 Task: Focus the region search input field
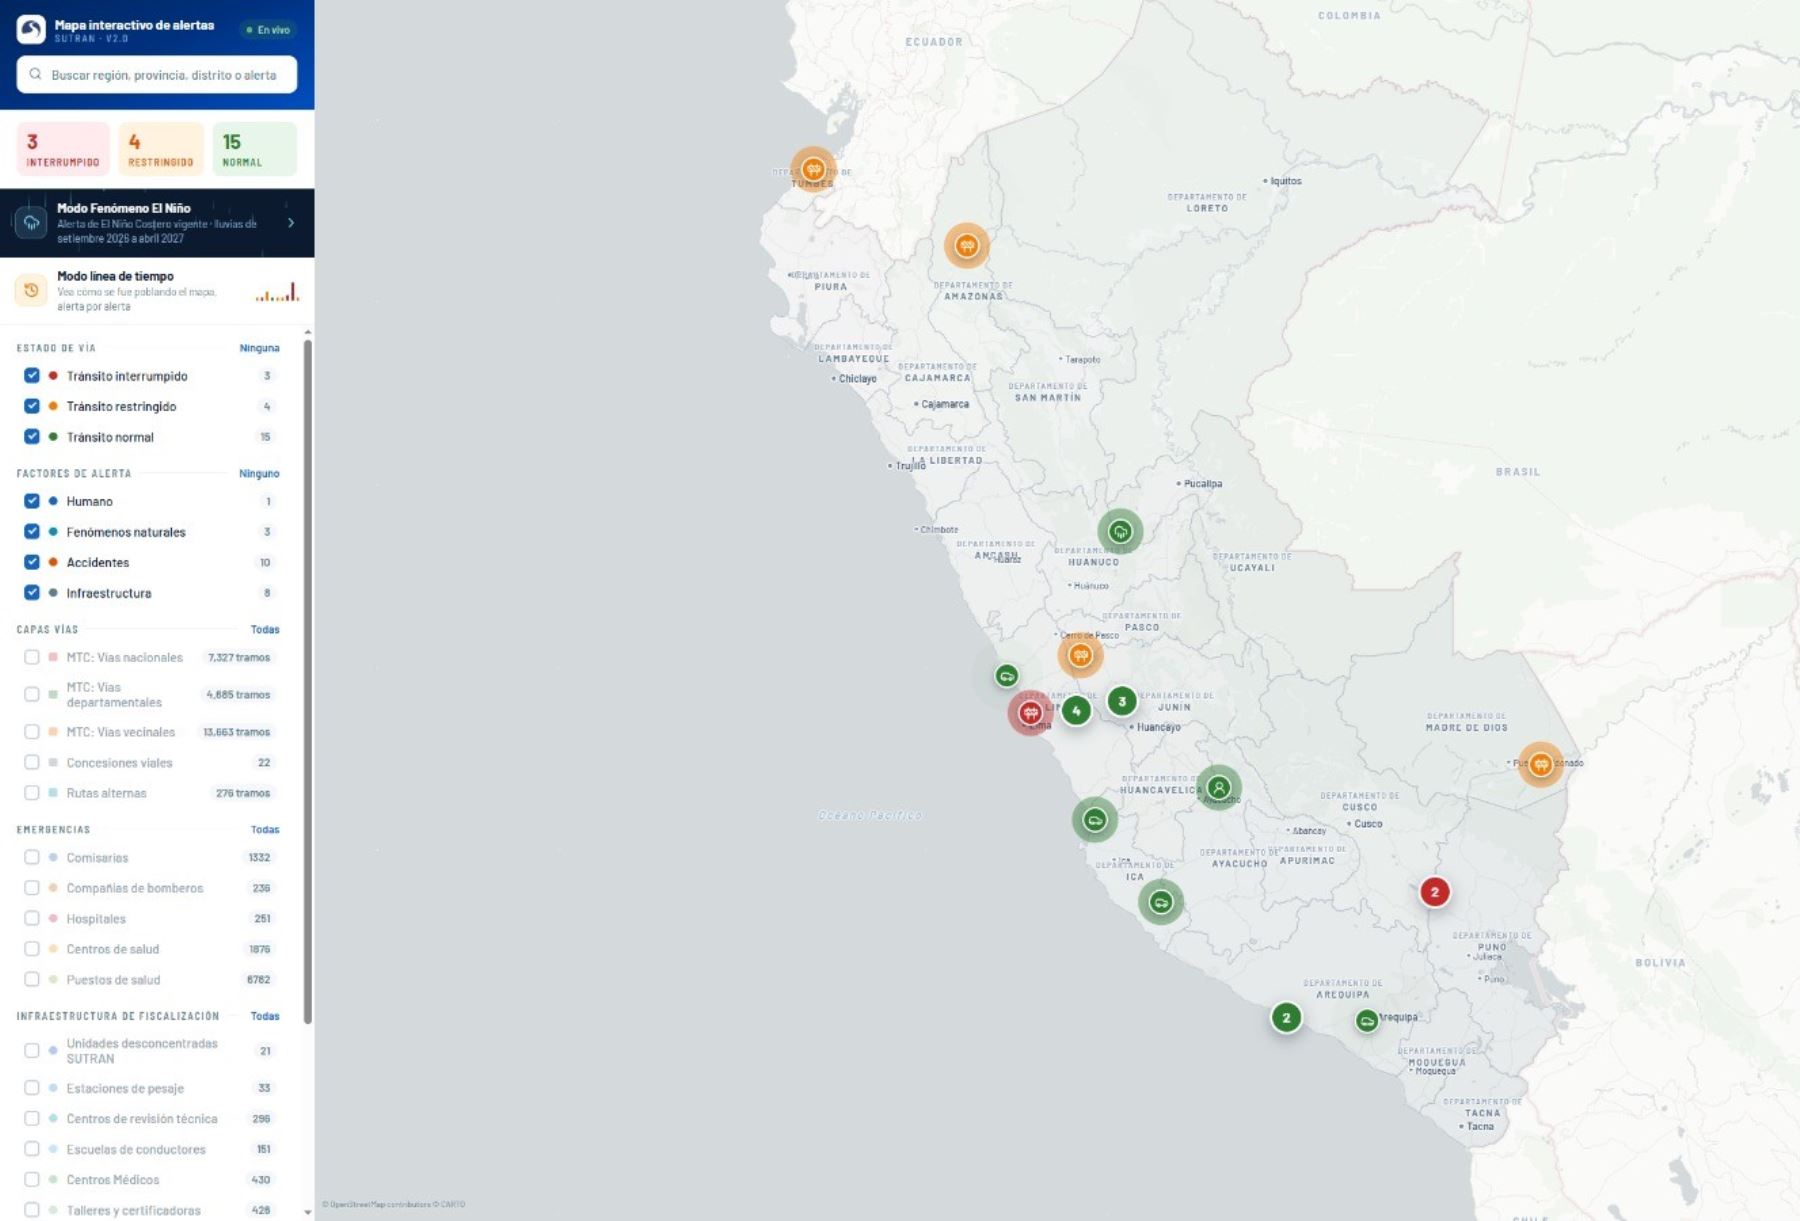pyautogui.click(x=157, y=74)
